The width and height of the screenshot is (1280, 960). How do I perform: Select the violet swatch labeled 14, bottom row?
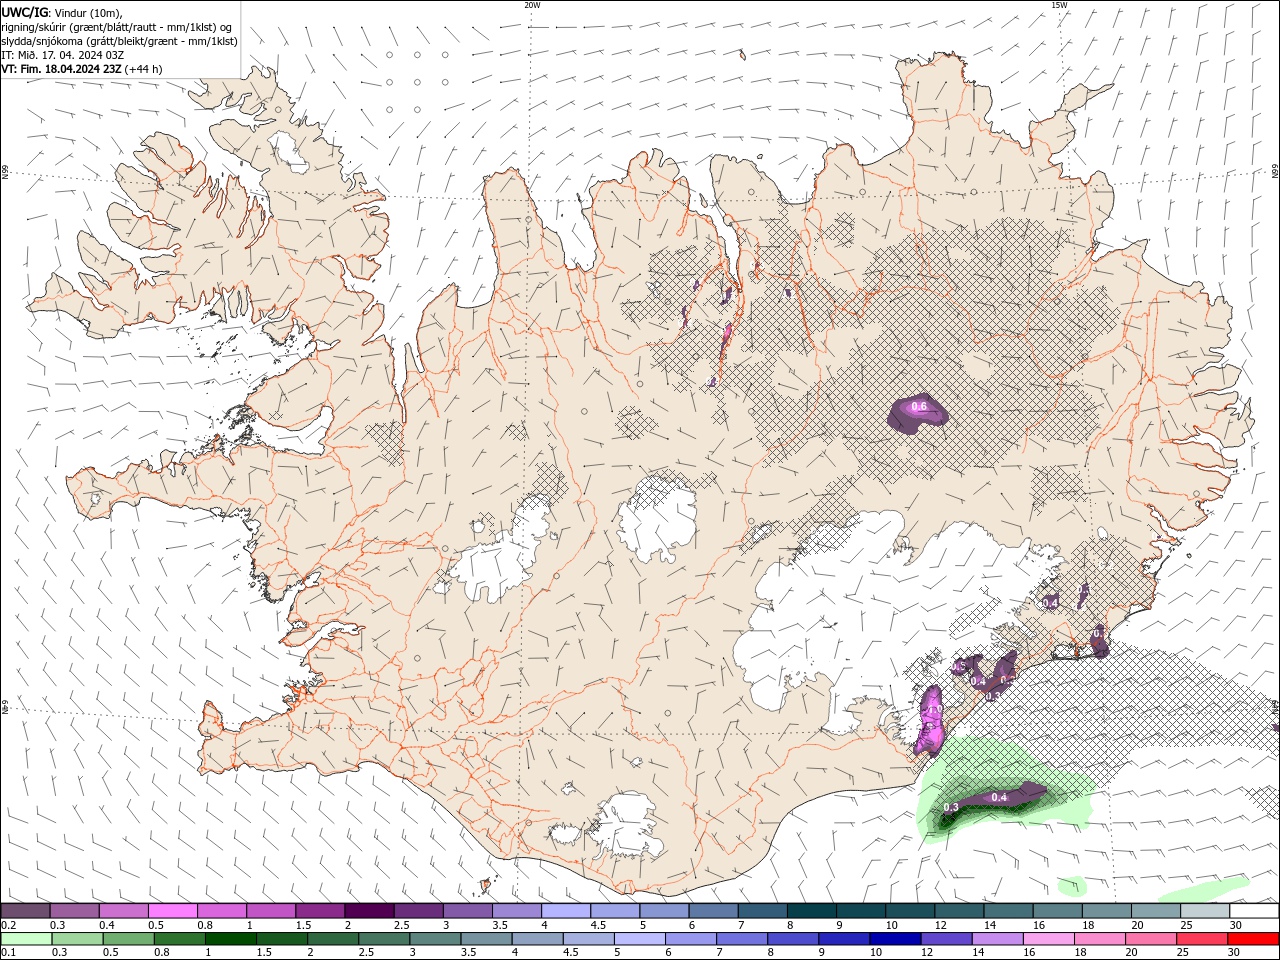[996, 939]
